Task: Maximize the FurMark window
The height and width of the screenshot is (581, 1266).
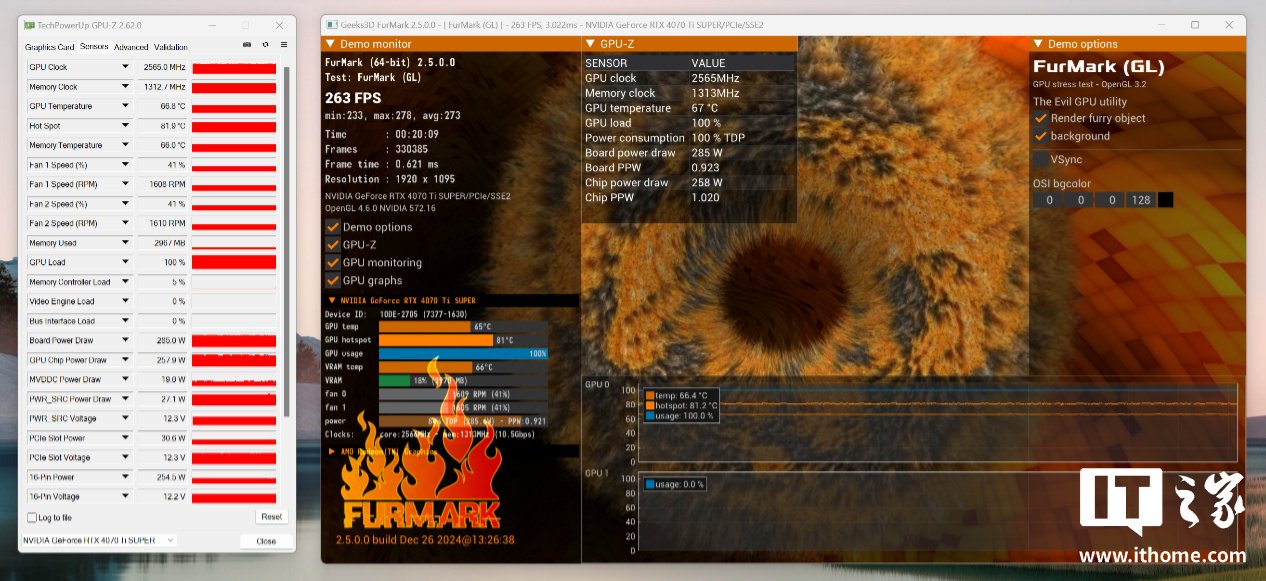Action: pos(1195,25)
